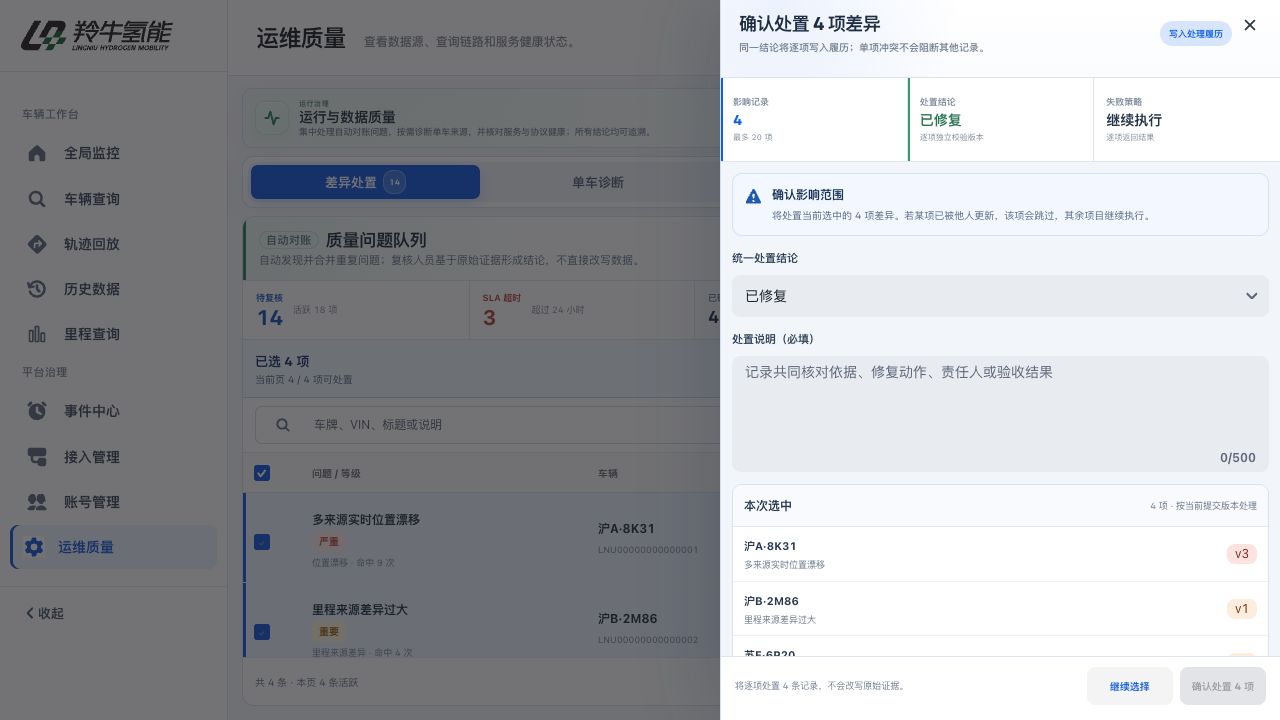The width and height of the screenshot is (1280, 720).
Task: Click the 沪A·8K31 entry in 本次选中 list
Action: [x=1000, y=554]
